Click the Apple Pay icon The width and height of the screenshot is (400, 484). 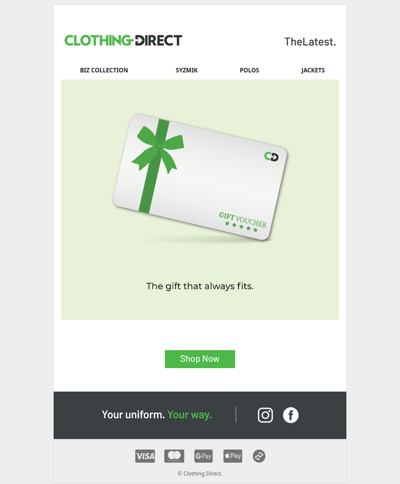click(x=233, y=456)
